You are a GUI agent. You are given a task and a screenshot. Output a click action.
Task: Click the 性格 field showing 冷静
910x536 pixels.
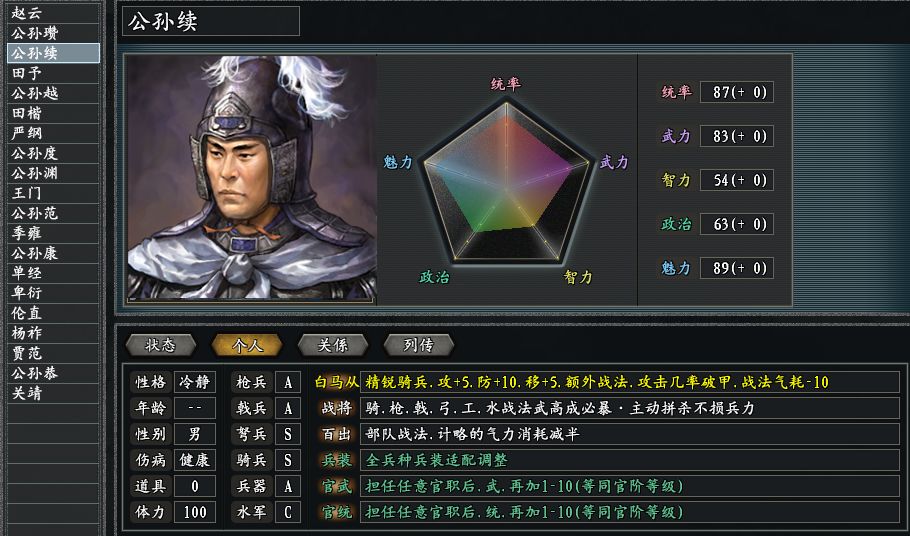click(x=195, y=382)
